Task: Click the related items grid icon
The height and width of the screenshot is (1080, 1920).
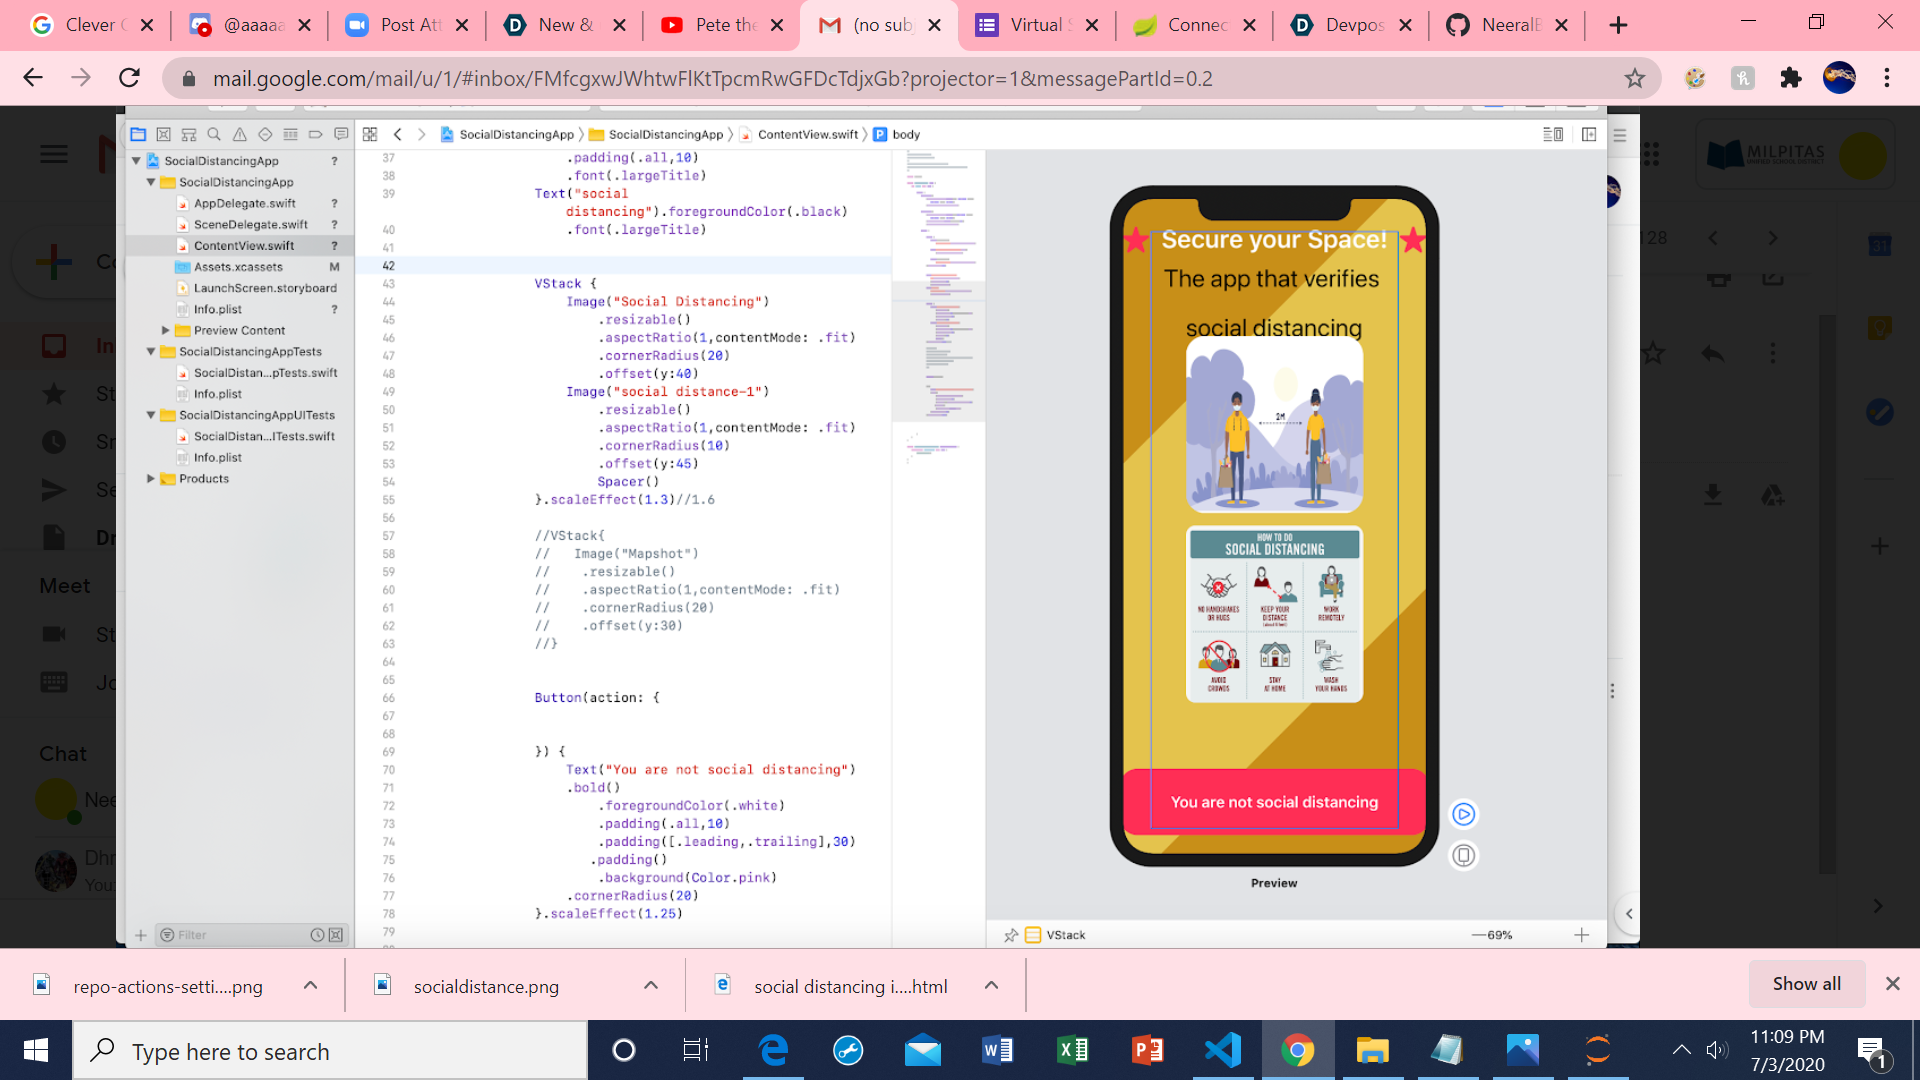Action: point(370,134)
